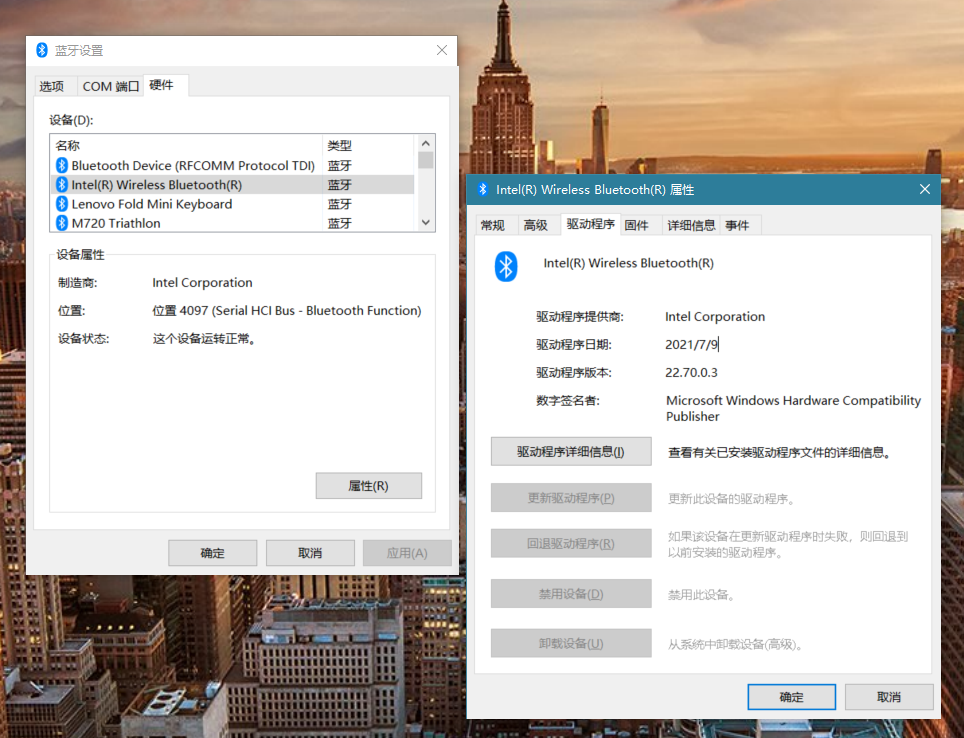
Task: Click 卸载设备(U) button
Action: tap(571, 643)
